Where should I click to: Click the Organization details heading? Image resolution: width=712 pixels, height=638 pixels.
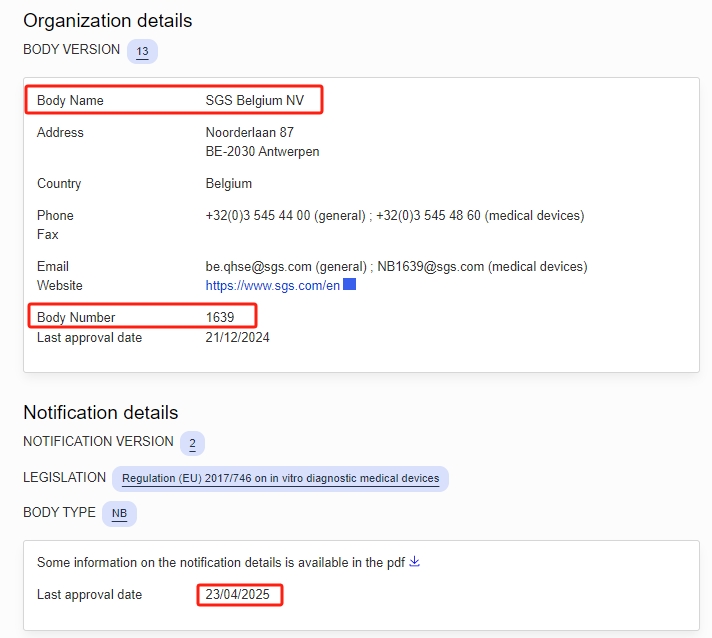(108, 21)
